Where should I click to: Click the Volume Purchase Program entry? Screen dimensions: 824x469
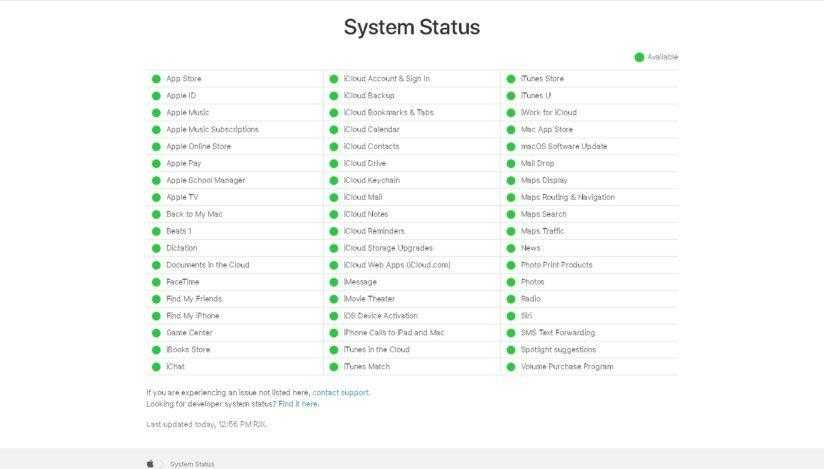566,367
